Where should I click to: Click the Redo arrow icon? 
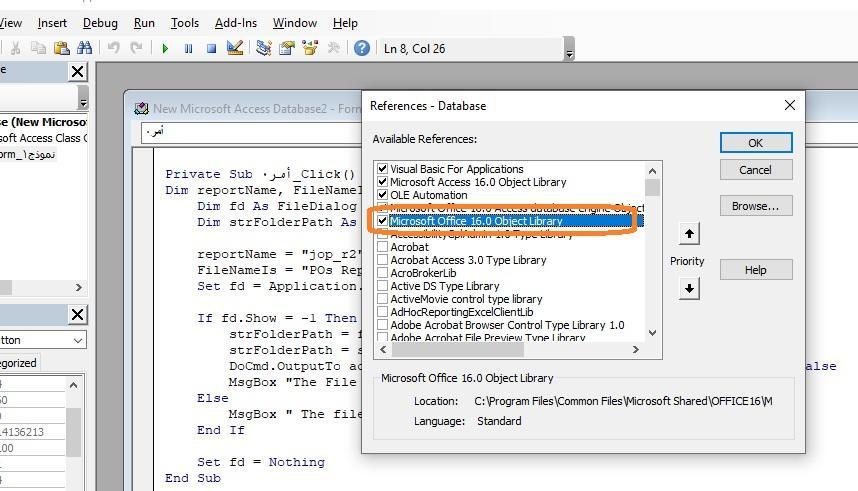click(136, 49)
